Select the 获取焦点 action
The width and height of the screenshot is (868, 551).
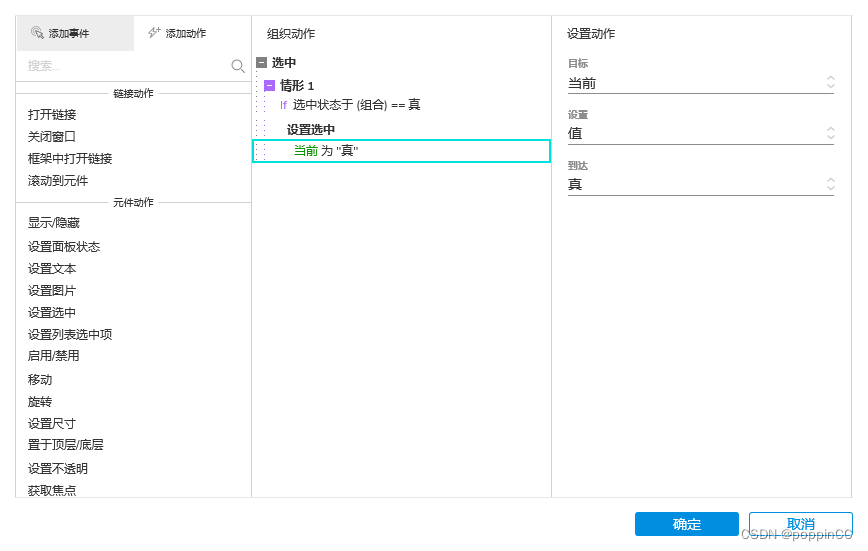pos(52,490)
